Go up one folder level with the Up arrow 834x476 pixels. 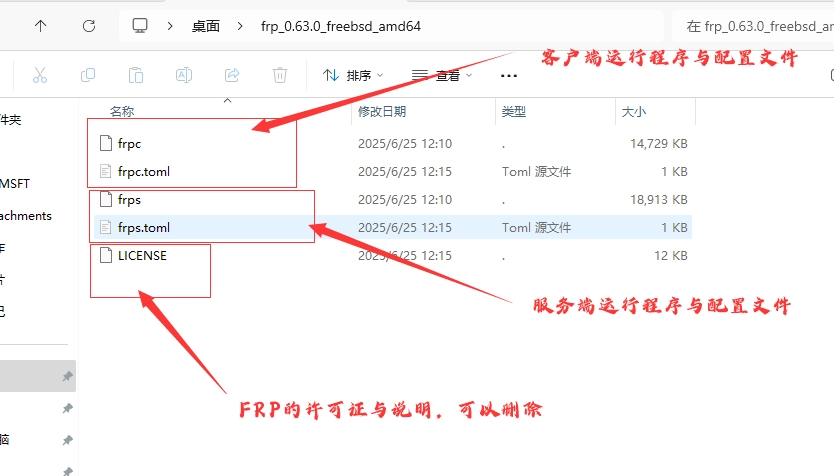tap(40, 26)
